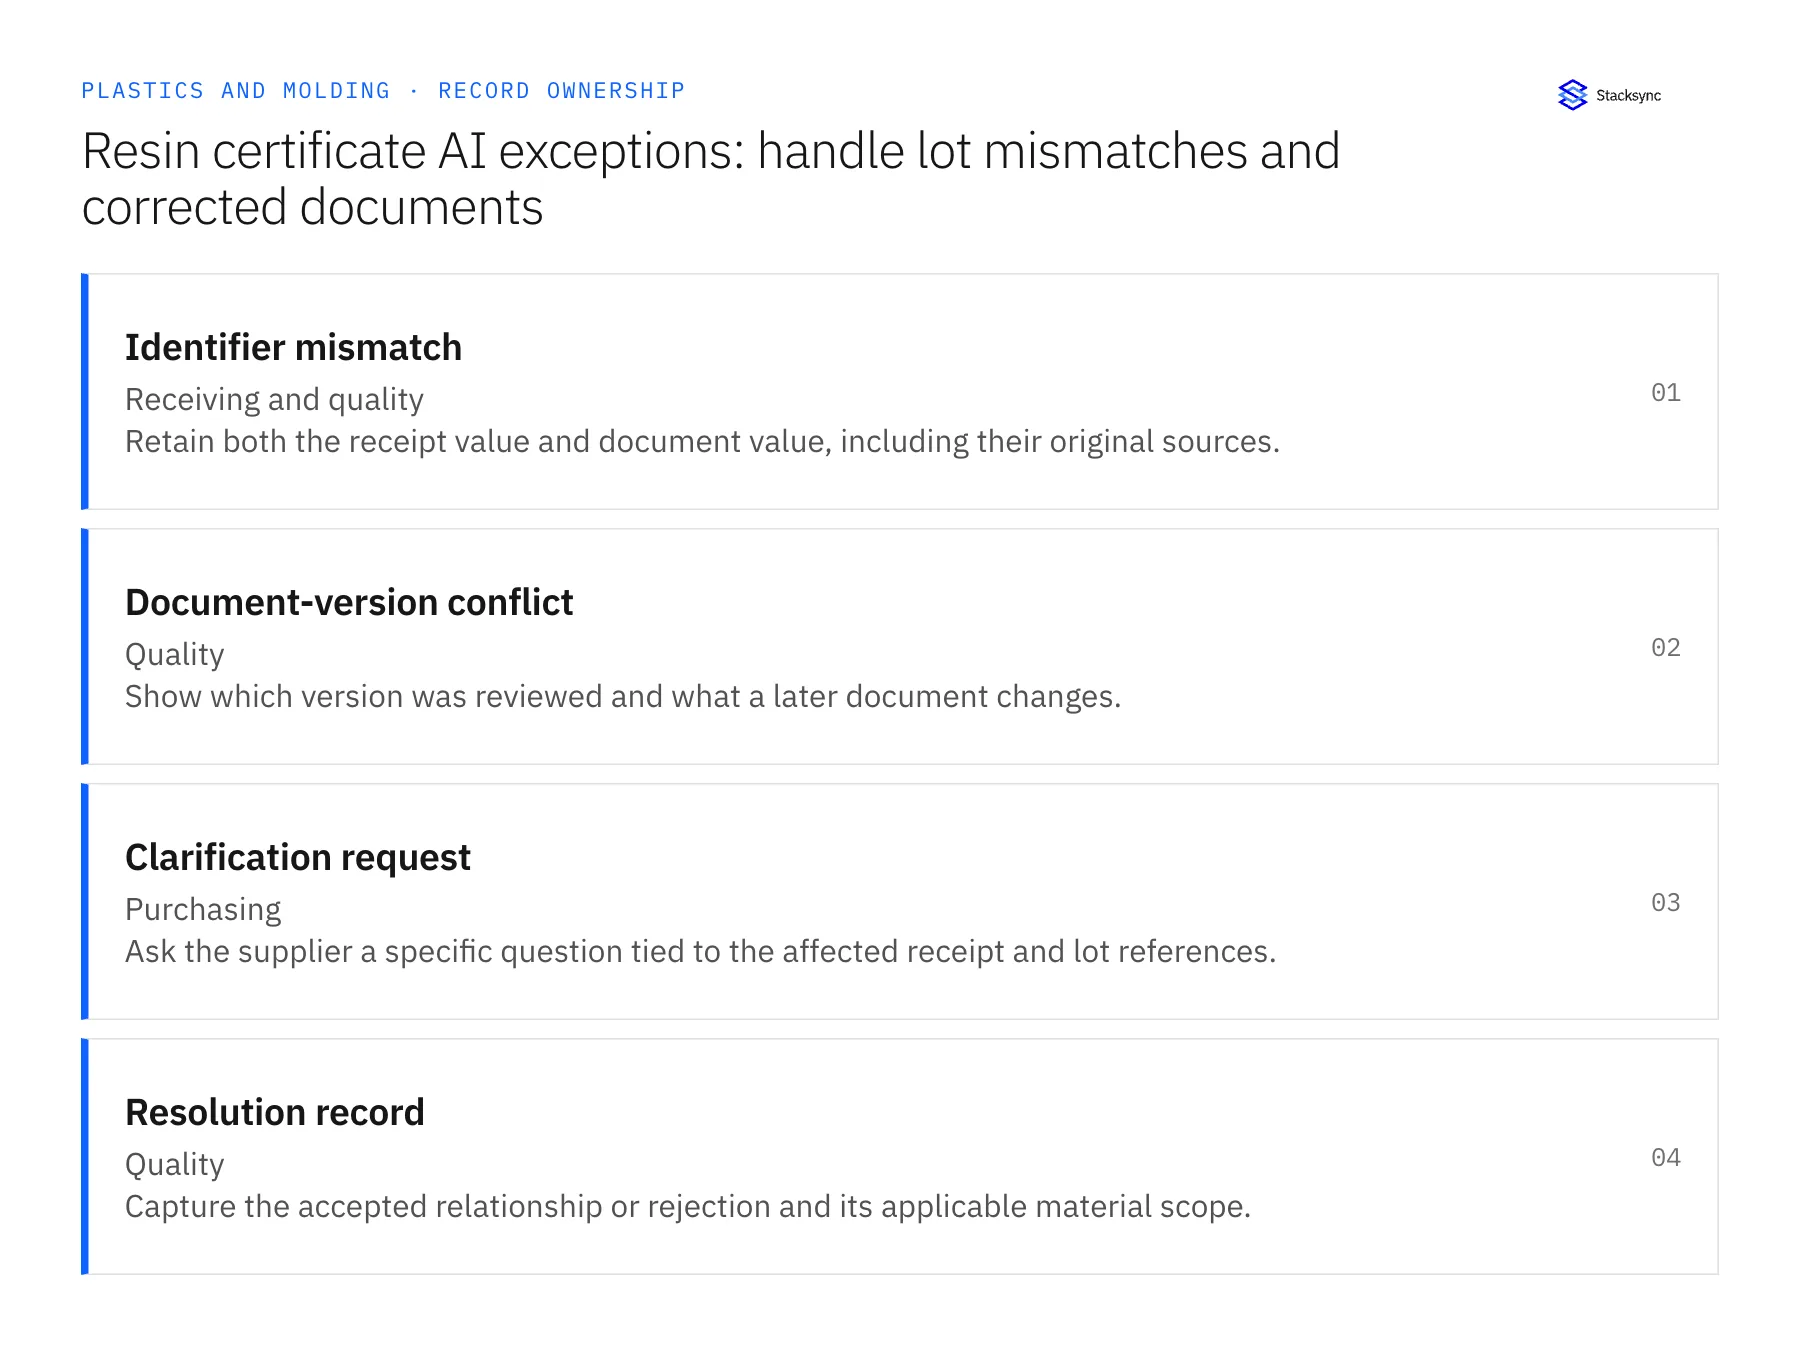Open the 'Identifier mismatch' card heading
Viewport: 1800px width, 1350px height.
(293, 348)
